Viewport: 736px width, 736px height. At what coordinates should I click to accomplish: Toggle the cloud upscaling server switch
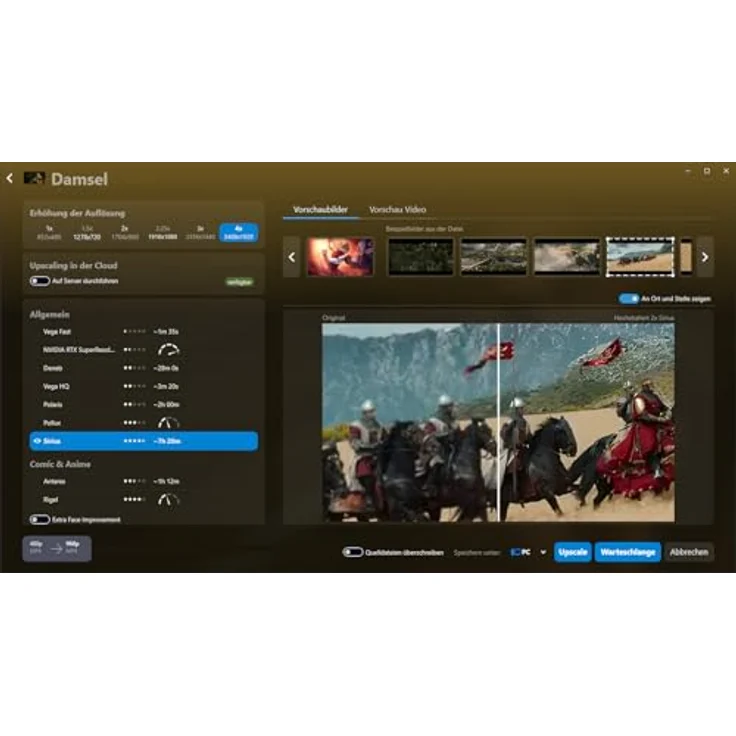coord(40,281)
